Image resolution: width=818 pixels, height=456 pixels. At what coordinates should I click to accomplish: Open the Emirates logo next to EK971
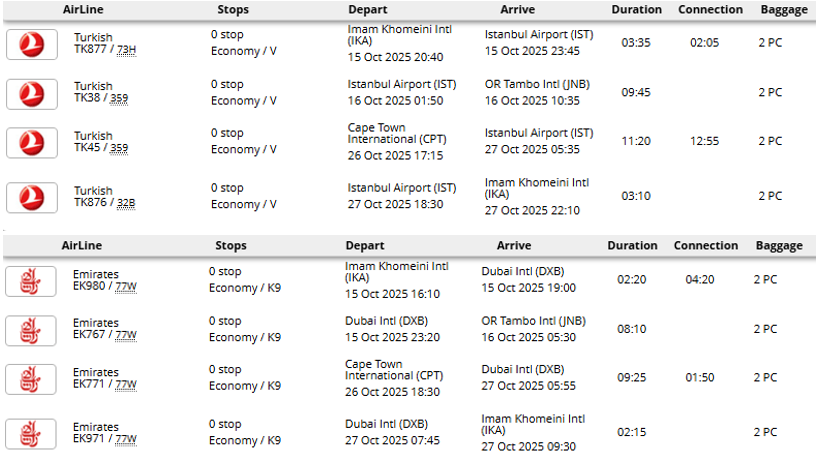click(30, 433)
